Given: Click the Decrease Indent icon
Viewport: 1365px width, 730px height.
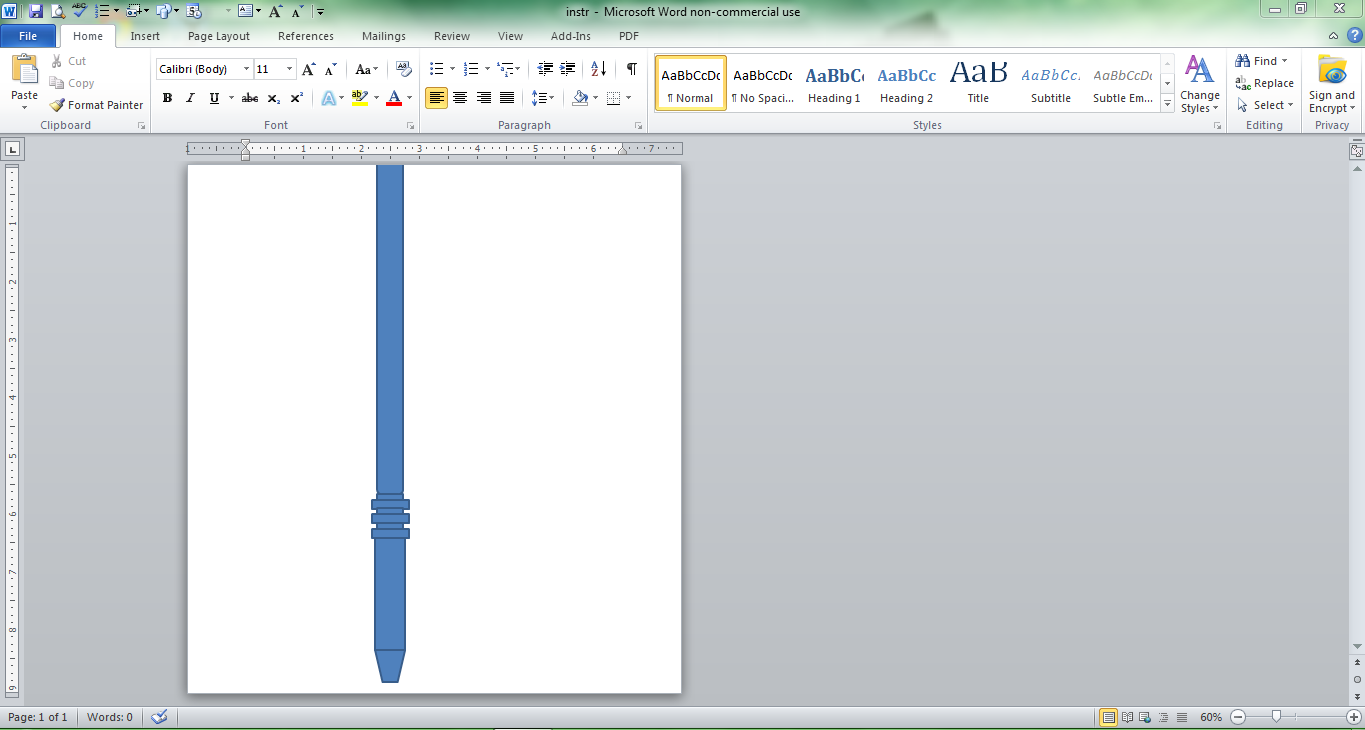Looking at the screenshot, I should tap(545, 69).
